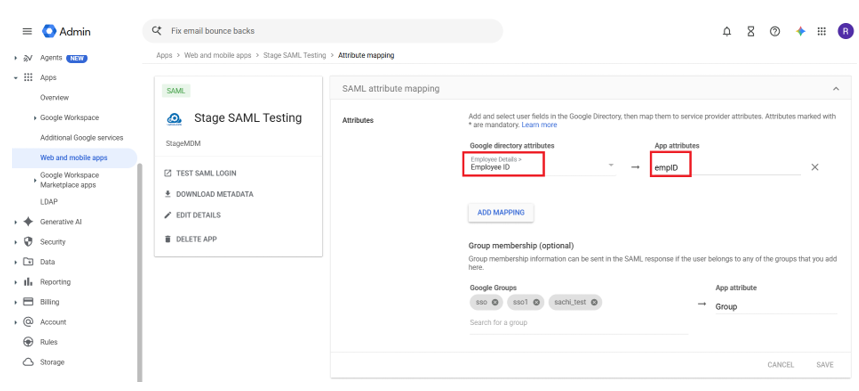Edit the Group app attribute field

tap(776, 307)
